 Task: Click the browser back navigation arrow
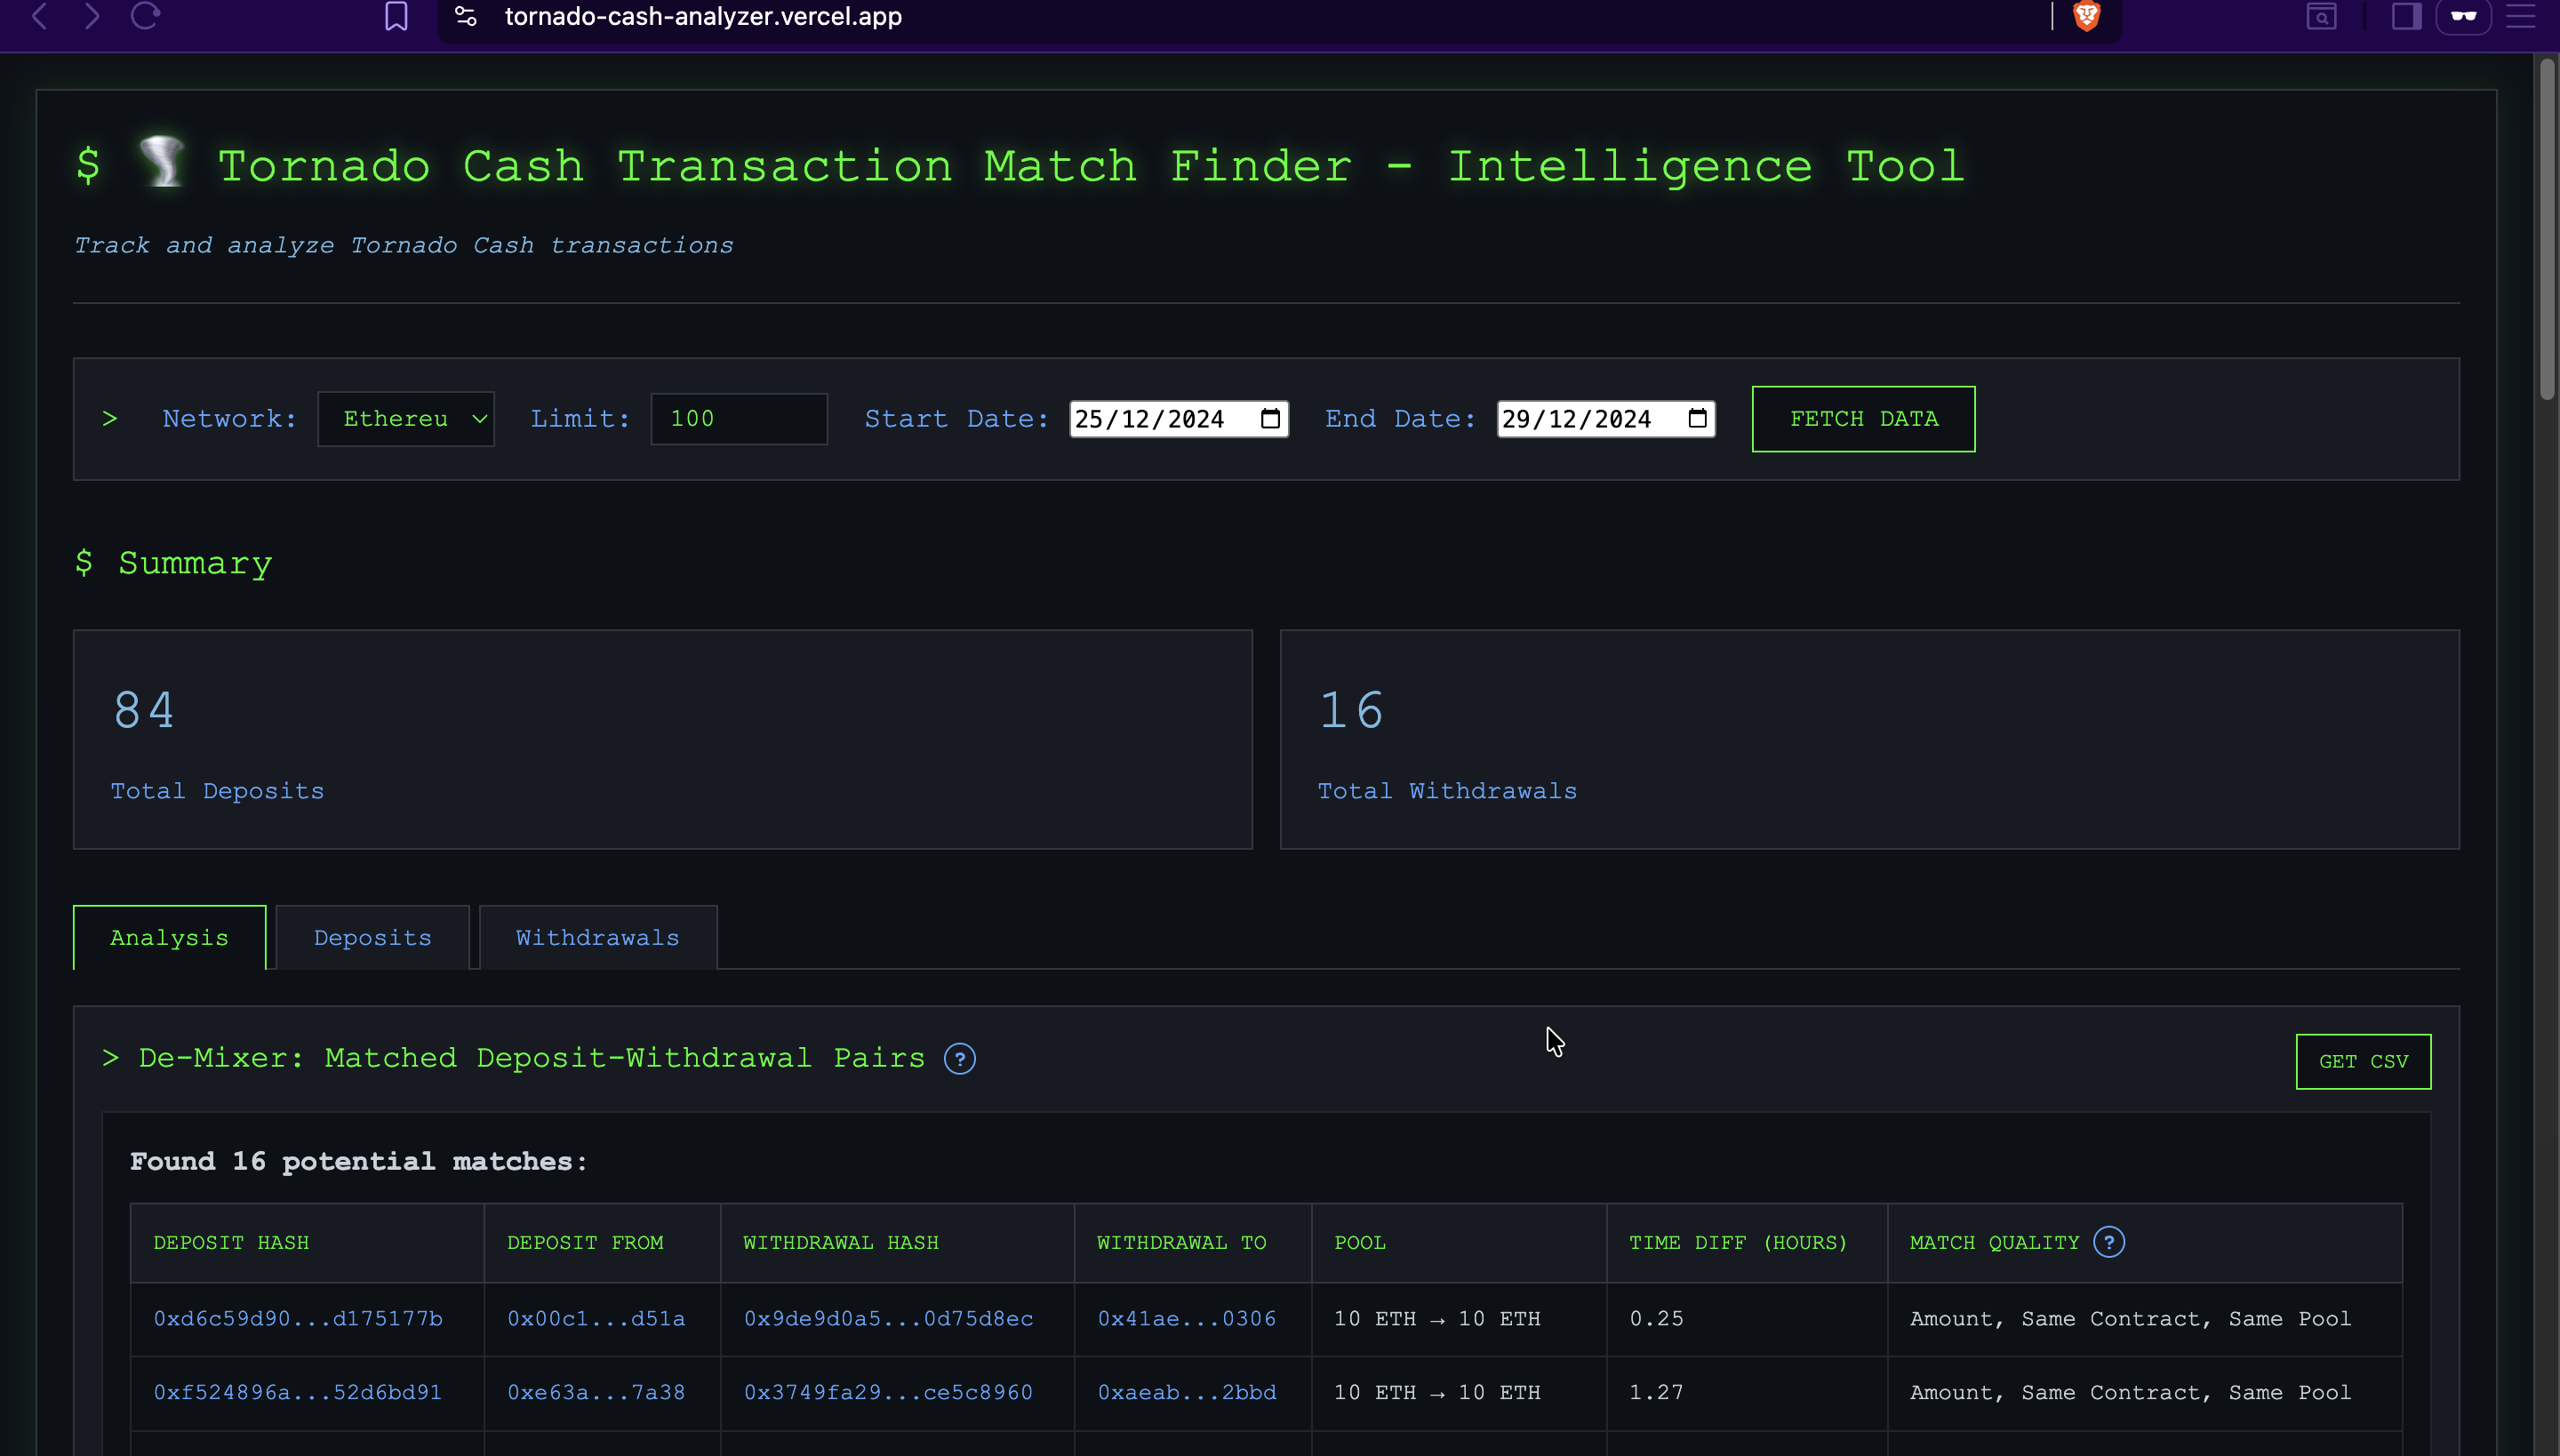[x=40, y=16]
